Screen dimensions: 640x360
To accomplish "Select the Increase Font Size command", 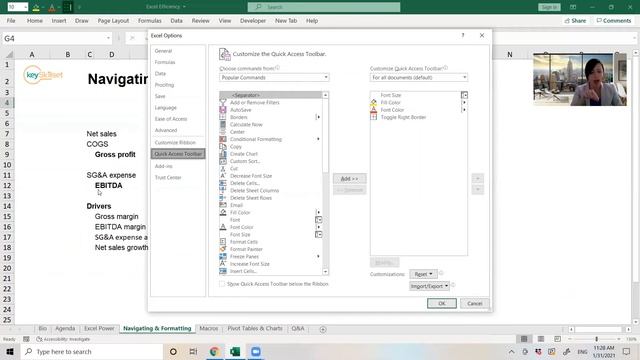I will click(x=271, y=264).
